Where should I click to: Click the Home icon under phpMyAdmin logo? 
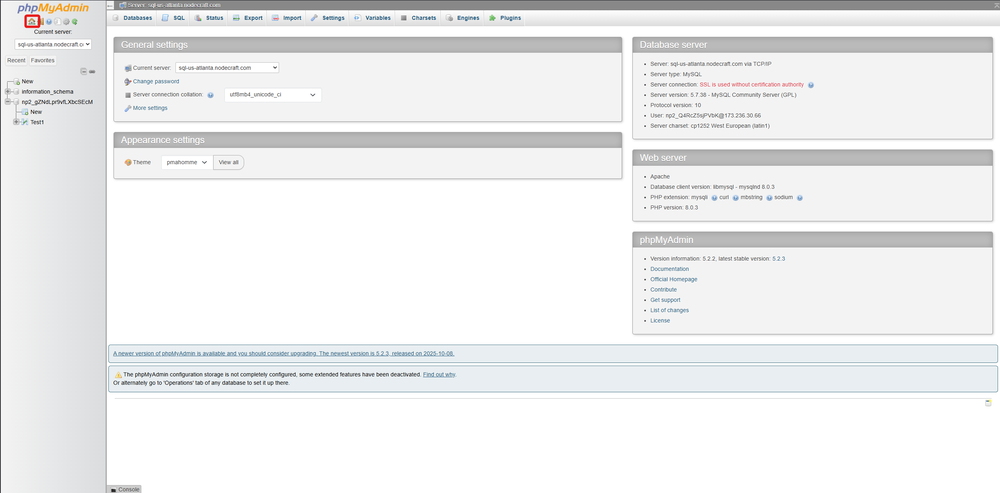[x=32, y=21]
